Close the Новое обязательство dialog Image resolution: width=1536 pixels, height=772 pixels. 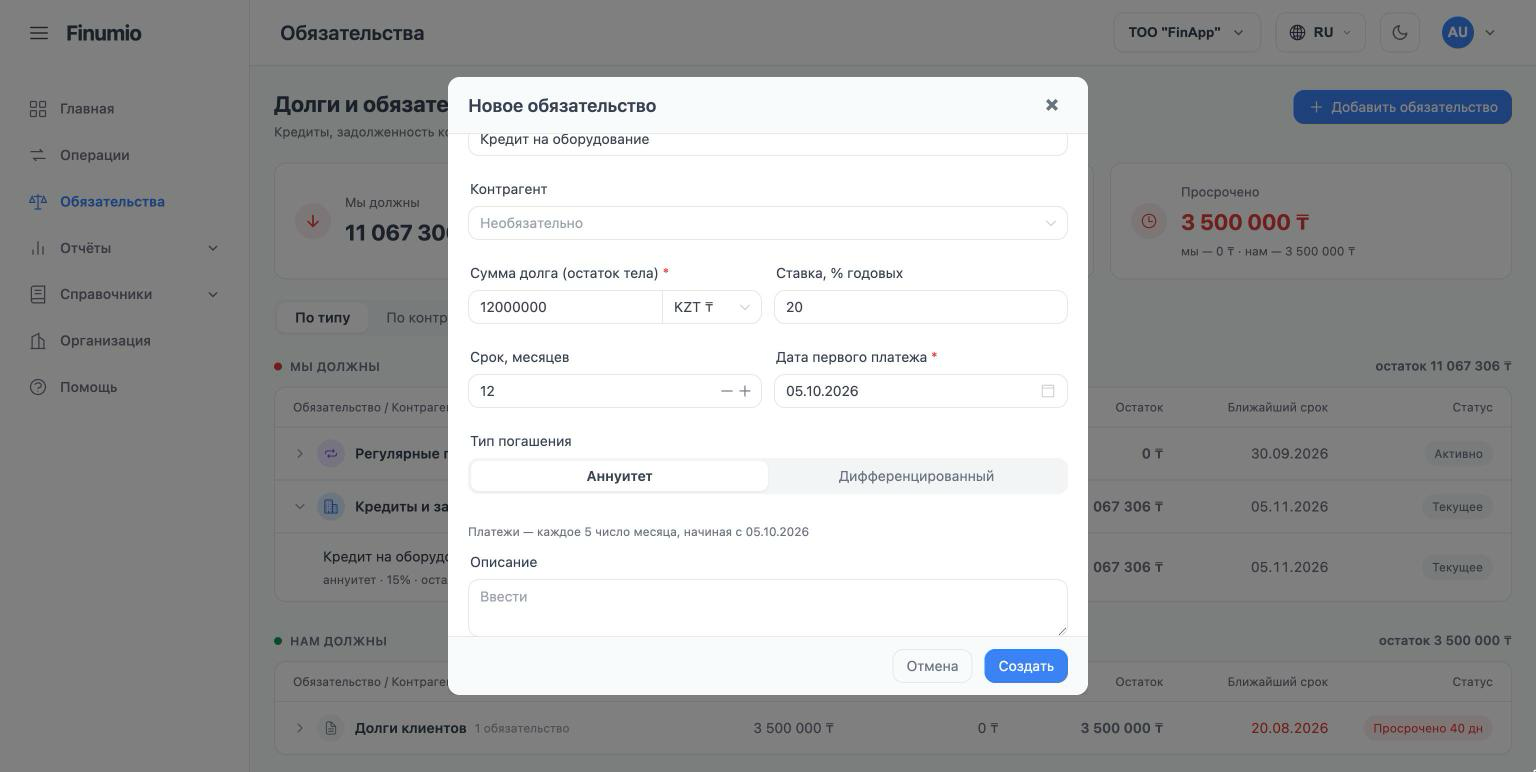tap(1051, 105)
